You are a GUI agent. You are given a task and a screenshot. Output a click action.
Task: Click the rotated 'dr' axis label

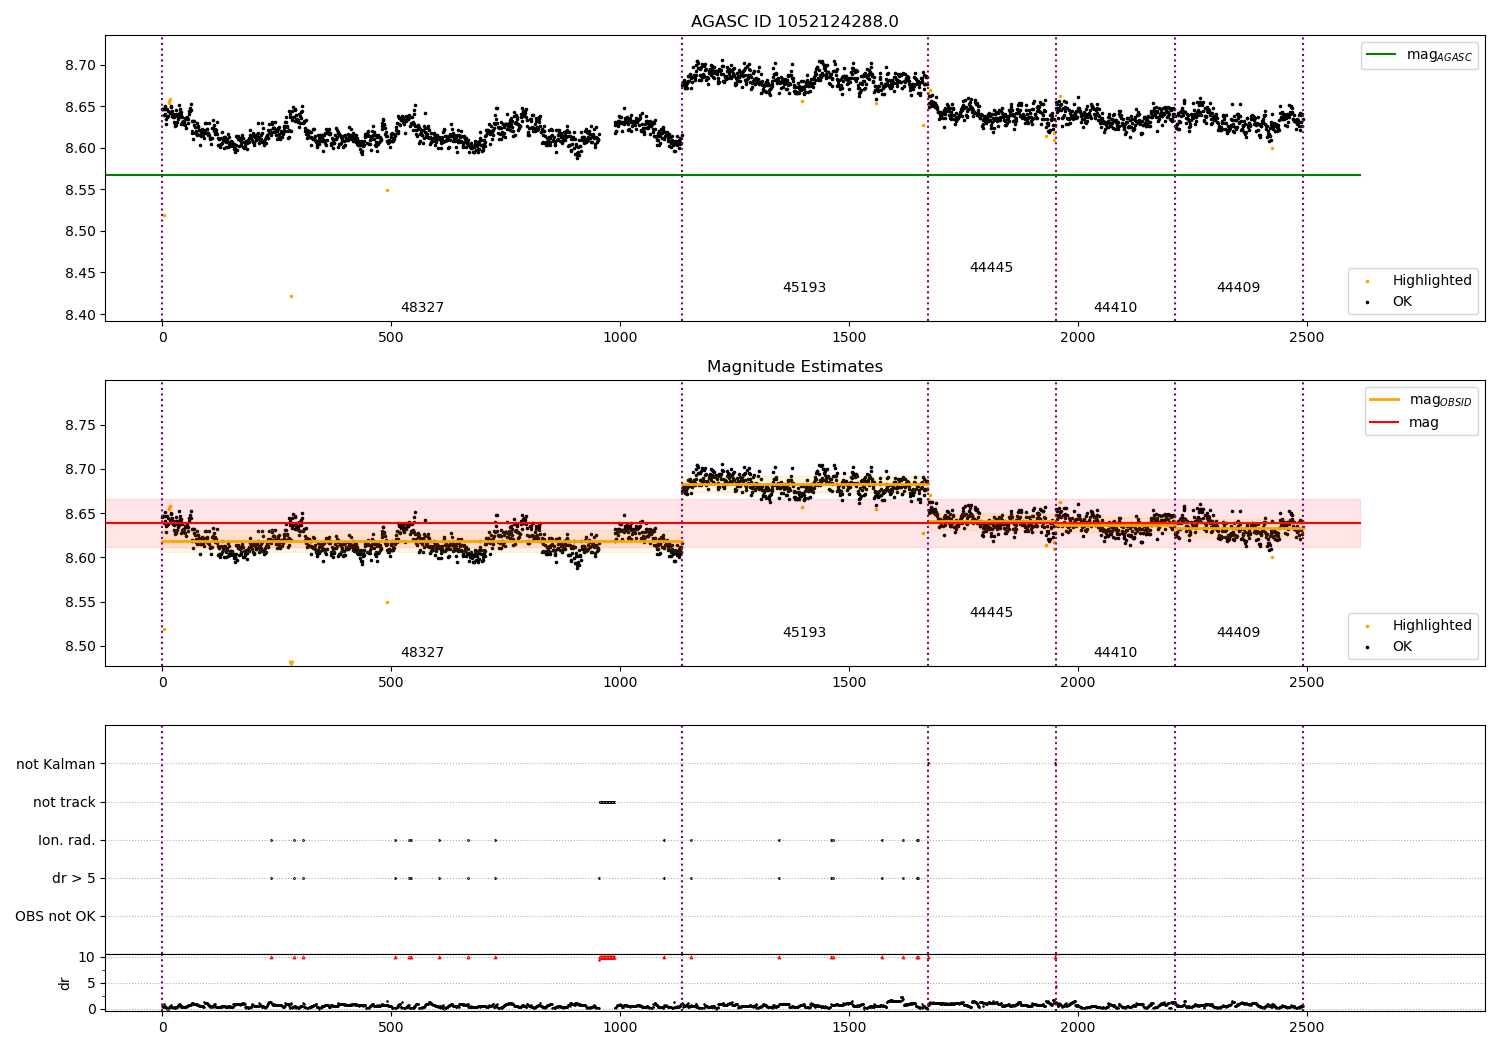coord(65,983)
